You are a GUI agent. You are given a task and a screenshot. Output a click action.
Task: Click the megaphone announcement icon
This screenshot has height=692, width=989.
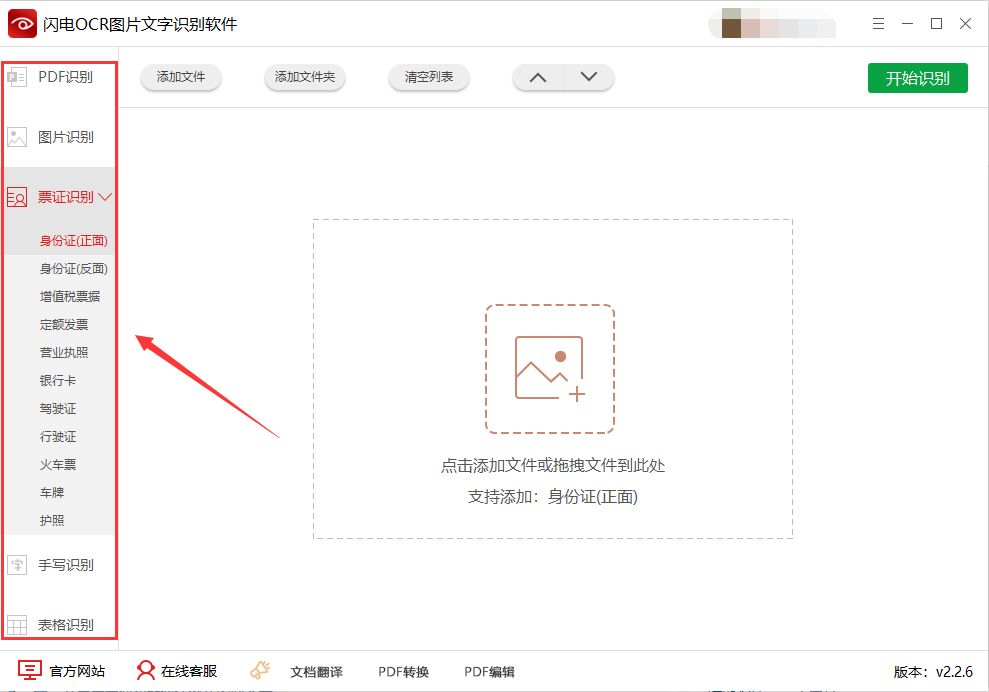[x=260, y=670]
